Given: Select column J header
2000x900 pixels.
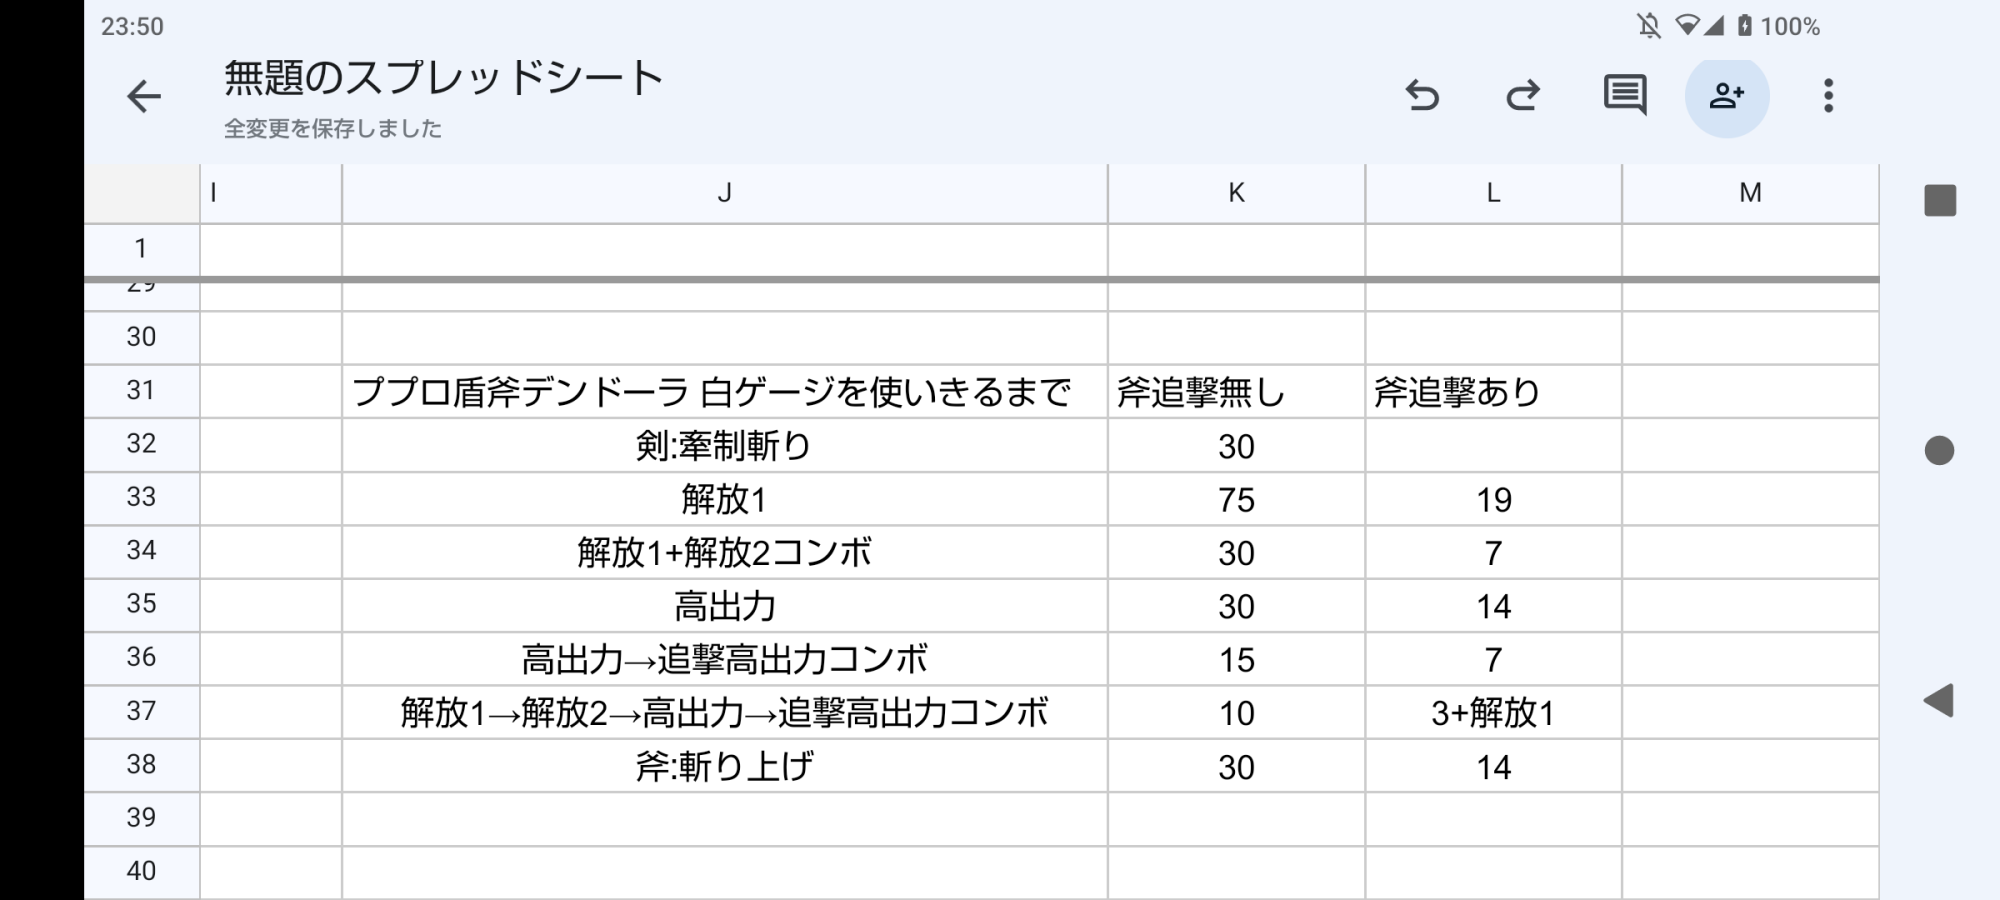Looking at the screenshot, I should [x=724, y=193].
